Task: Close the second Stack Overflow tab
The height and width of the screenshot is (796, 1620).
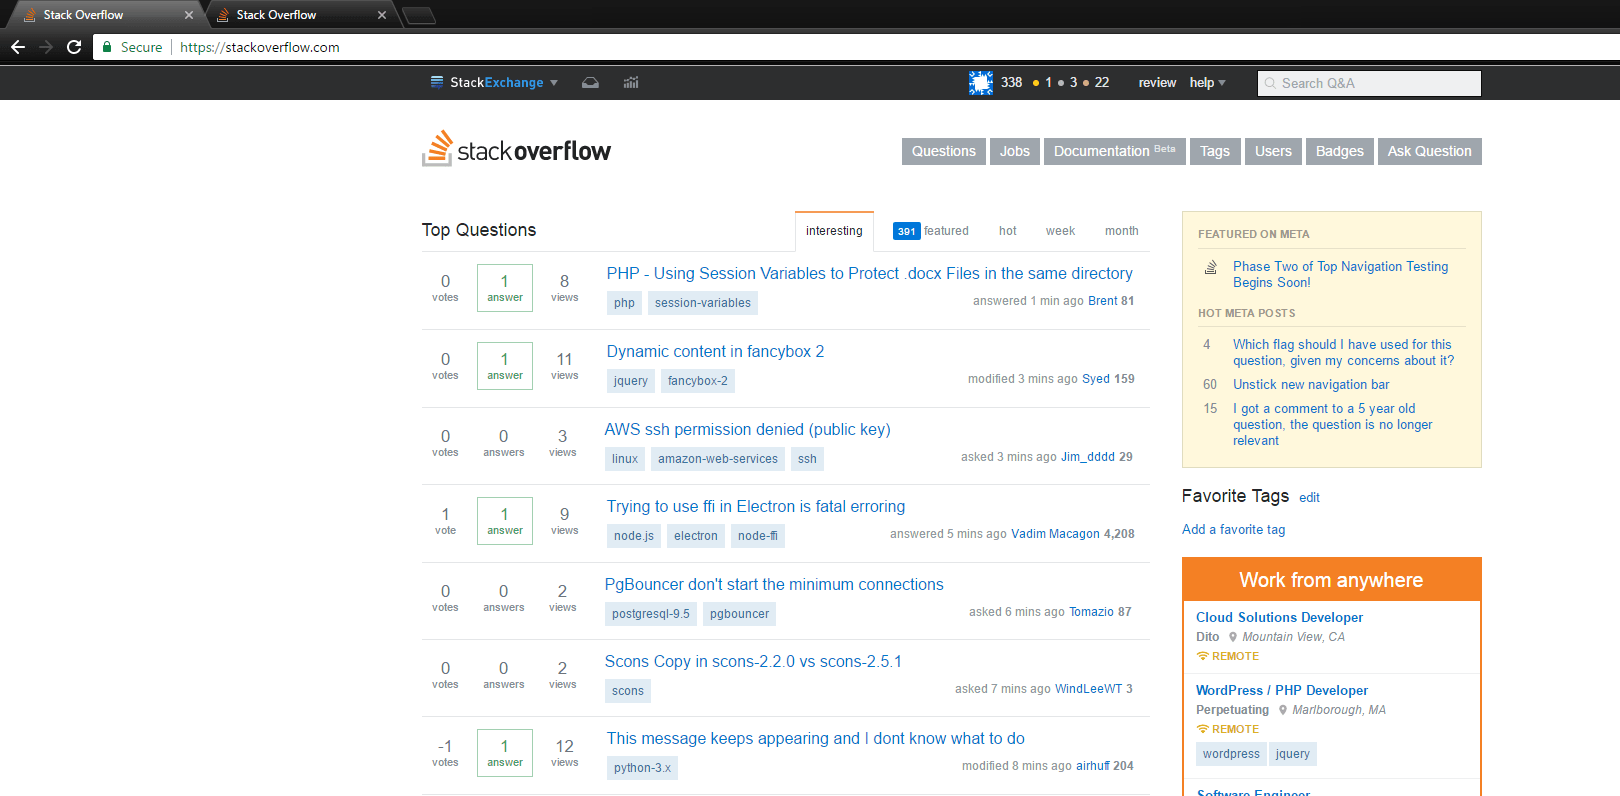Action: coord(382,15)
